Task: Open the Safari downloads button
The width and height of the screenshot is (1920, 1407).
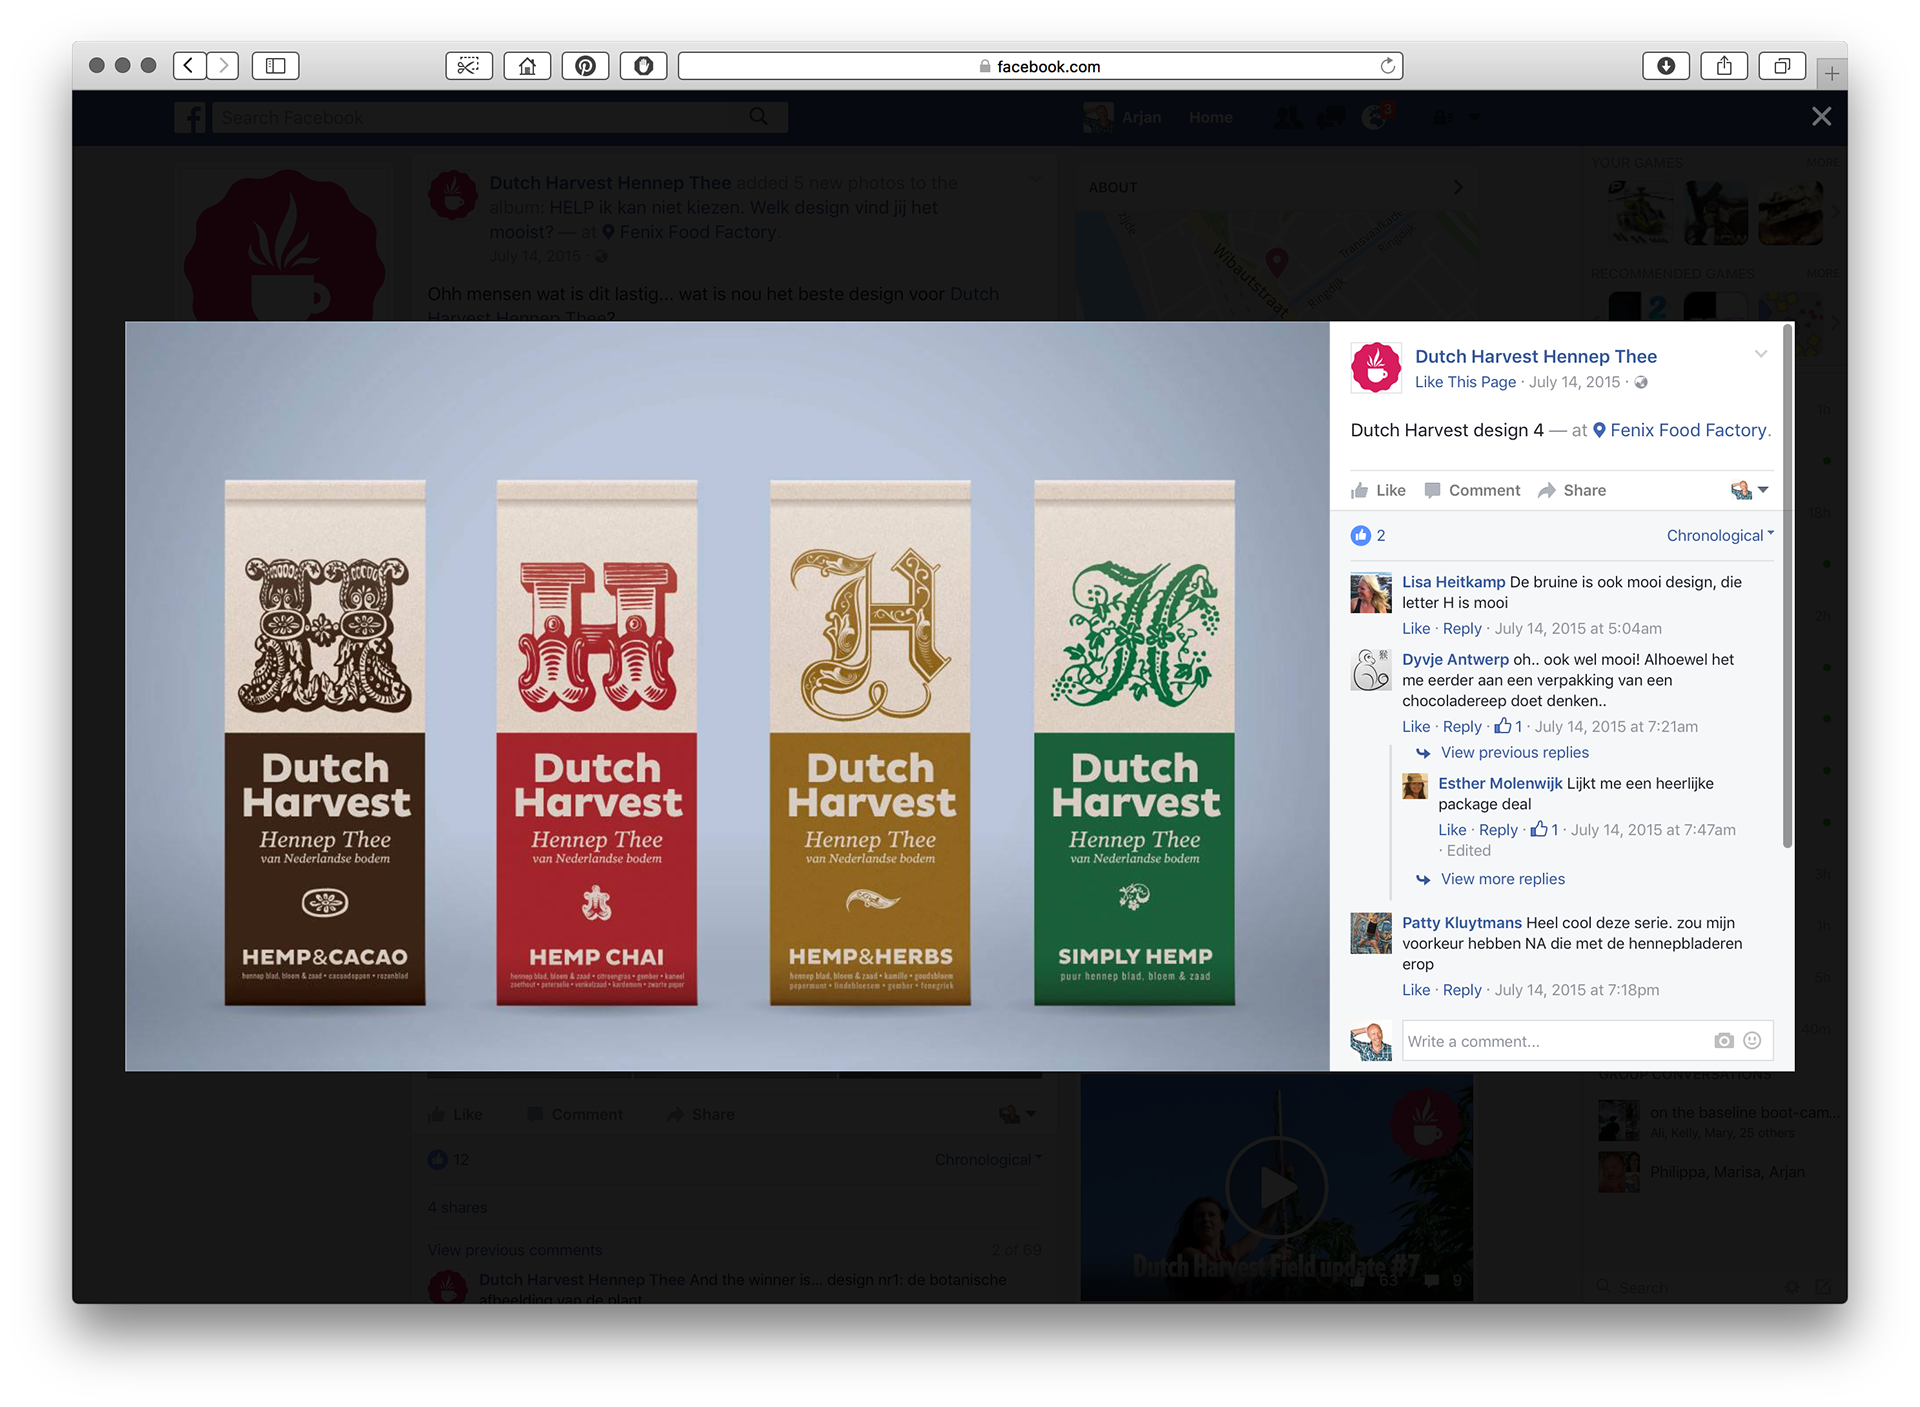Action: 1666,66
